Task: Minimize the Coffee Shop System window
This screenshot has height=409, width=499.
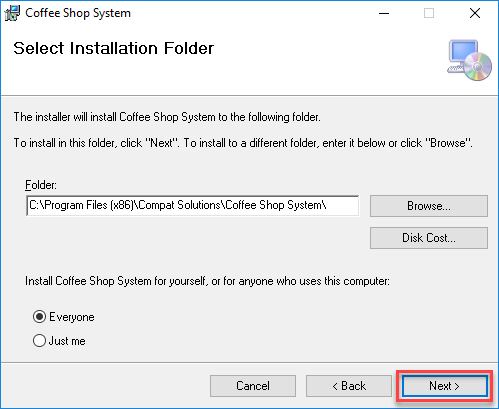Action: (x=384, y=13)
